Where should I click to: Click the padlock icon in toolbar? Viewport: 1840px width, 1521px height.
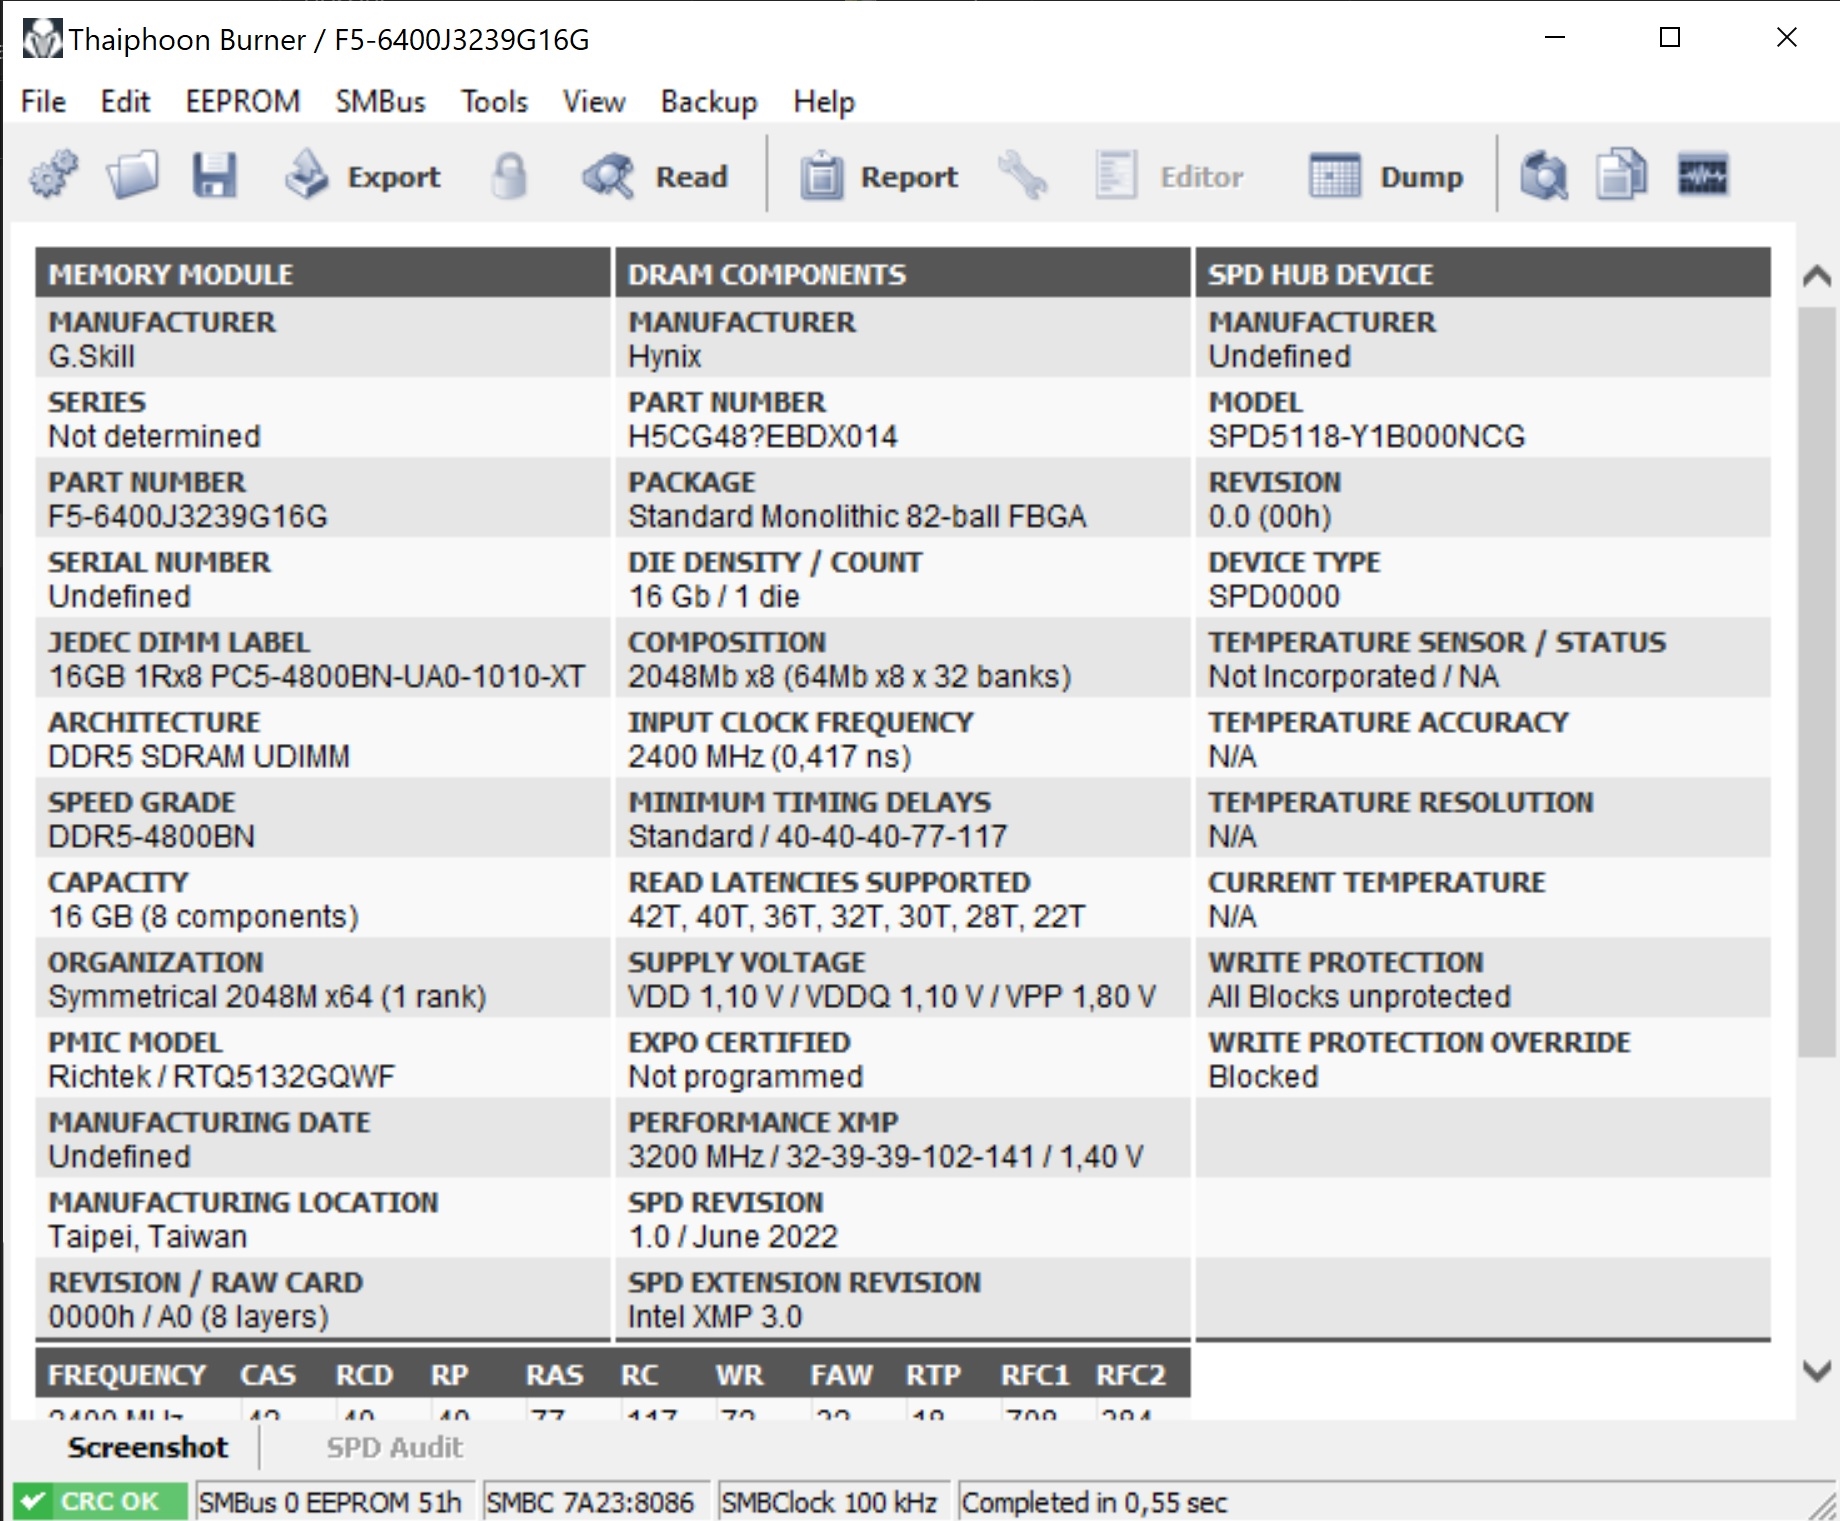click(x=509, y=176)
